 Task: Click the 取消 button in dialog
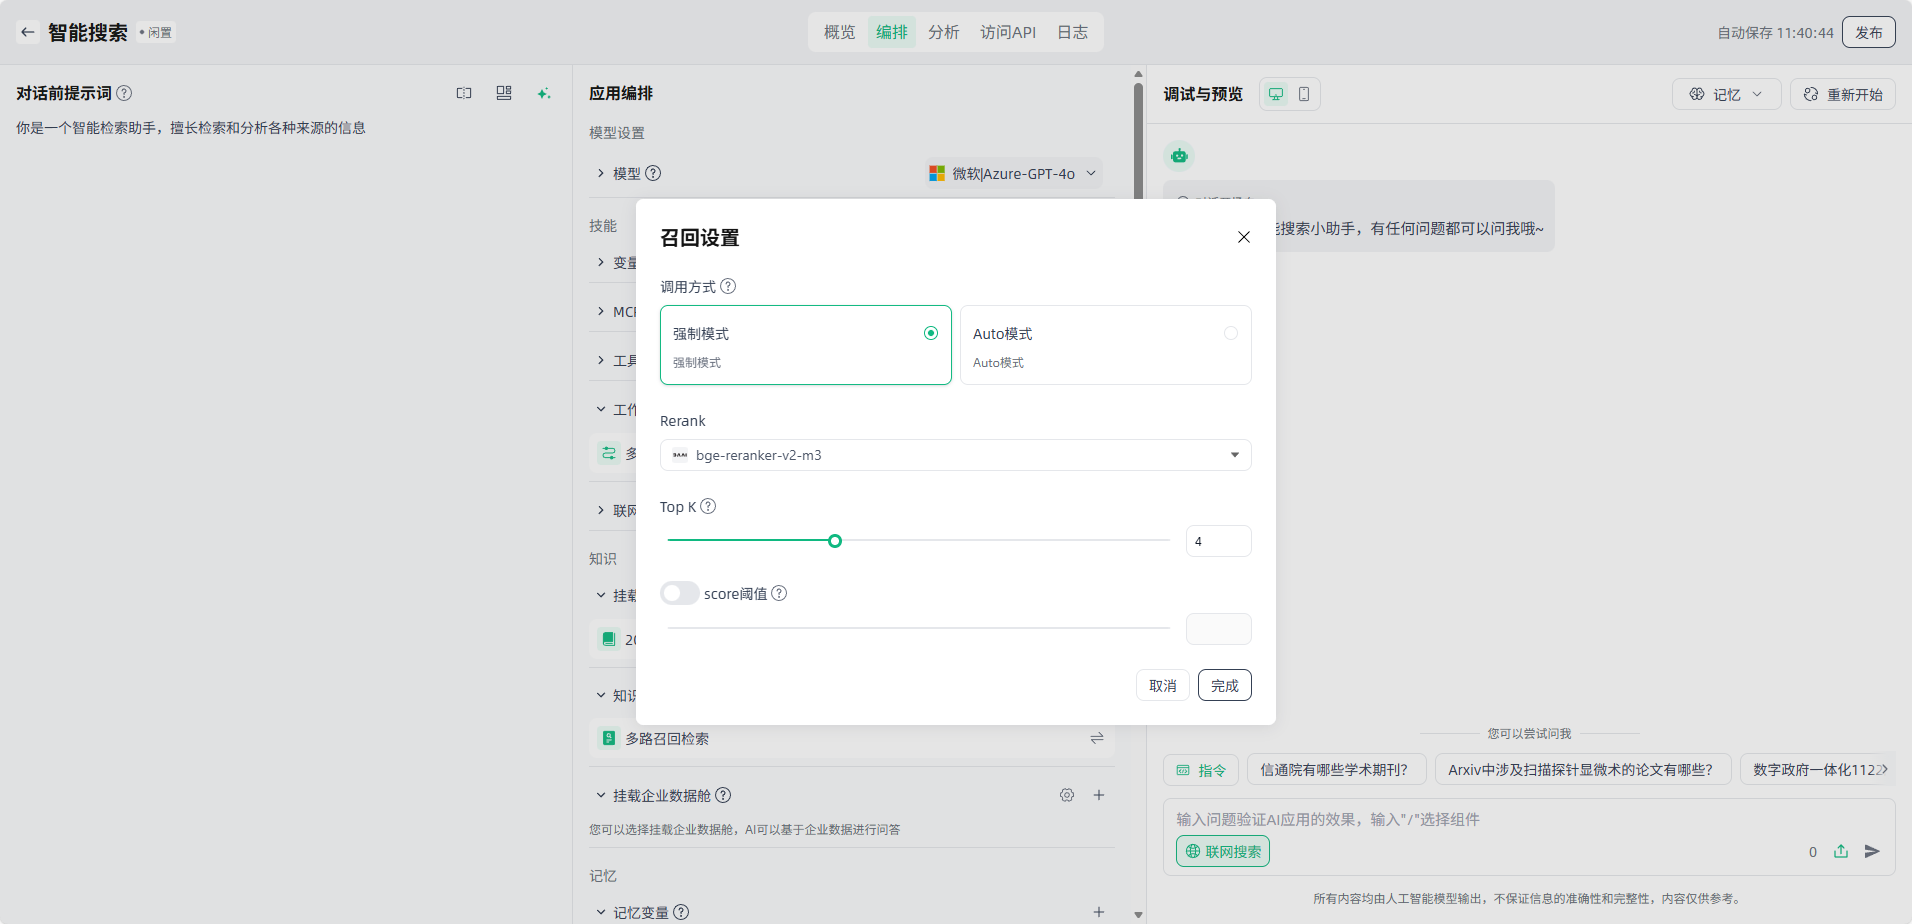[1162, 685]
